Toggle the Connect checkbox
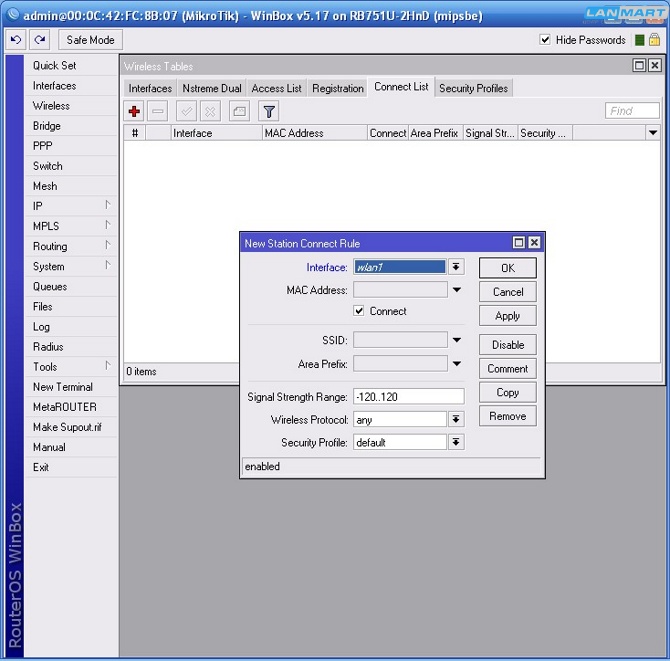This screenshot has height=661, width=670. tap(359, 311)
